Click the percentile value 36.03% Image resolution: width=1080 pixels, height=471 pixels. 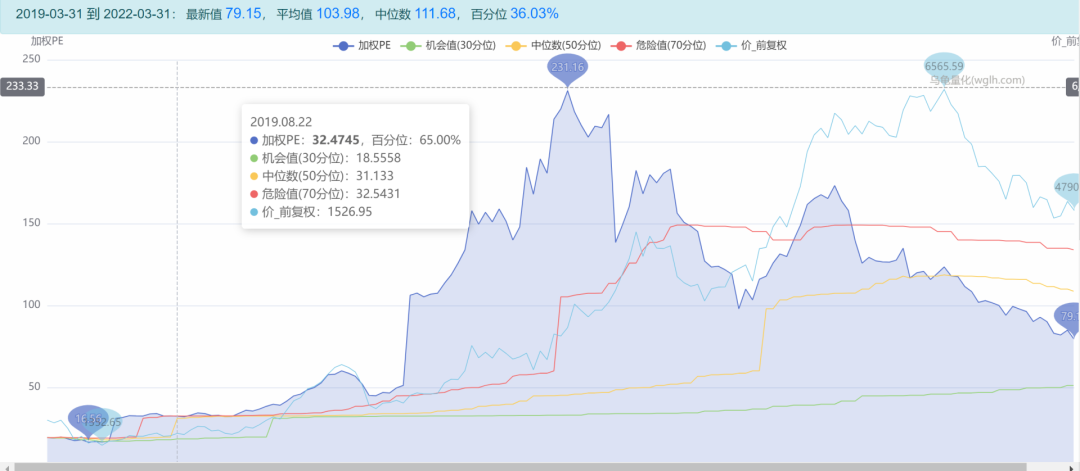[534, 14]
